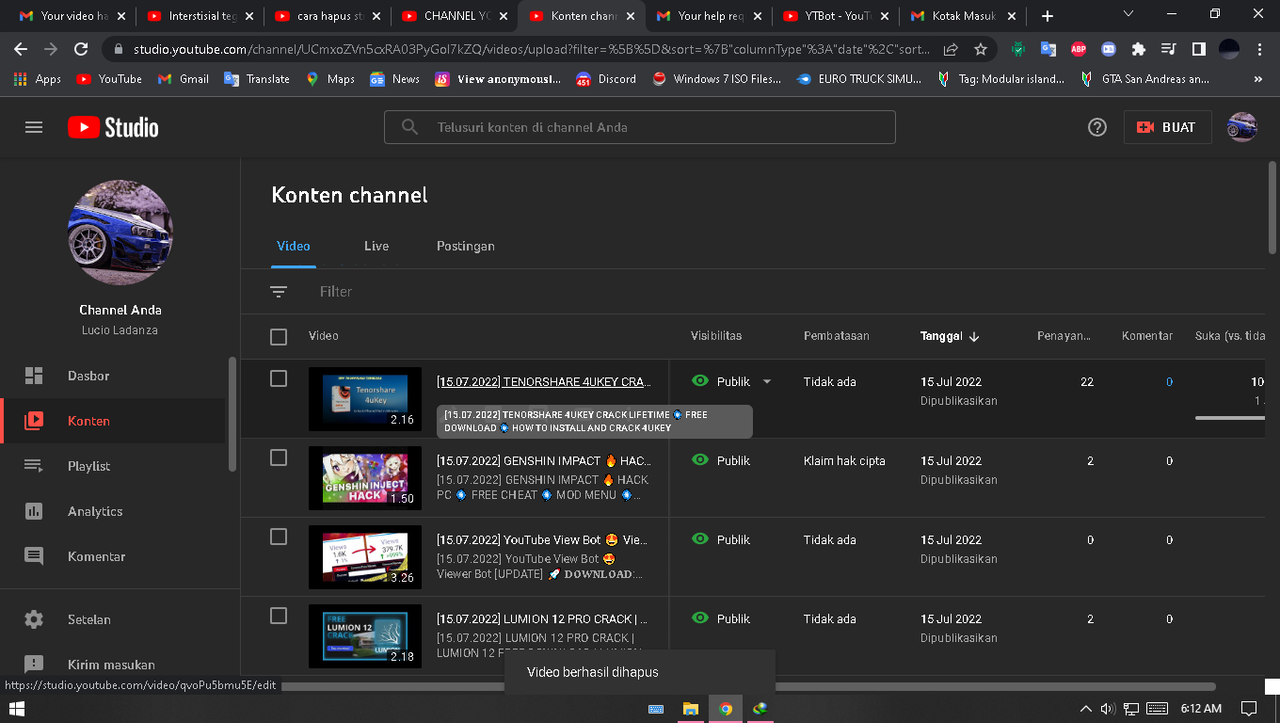The height and width of the screenshot is (723, 1280).
Task: Click the page vertical scrollbar
Action: point(1272,210)
